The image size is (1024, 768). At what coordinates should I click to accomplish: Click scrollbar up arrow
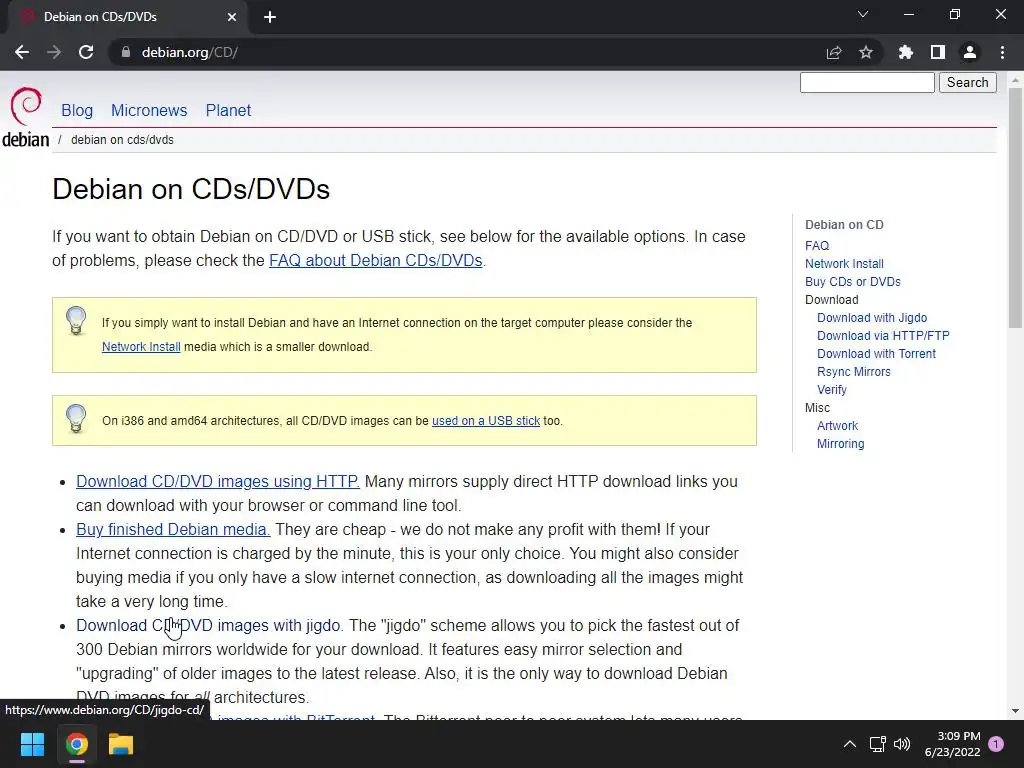point(1015,80)
